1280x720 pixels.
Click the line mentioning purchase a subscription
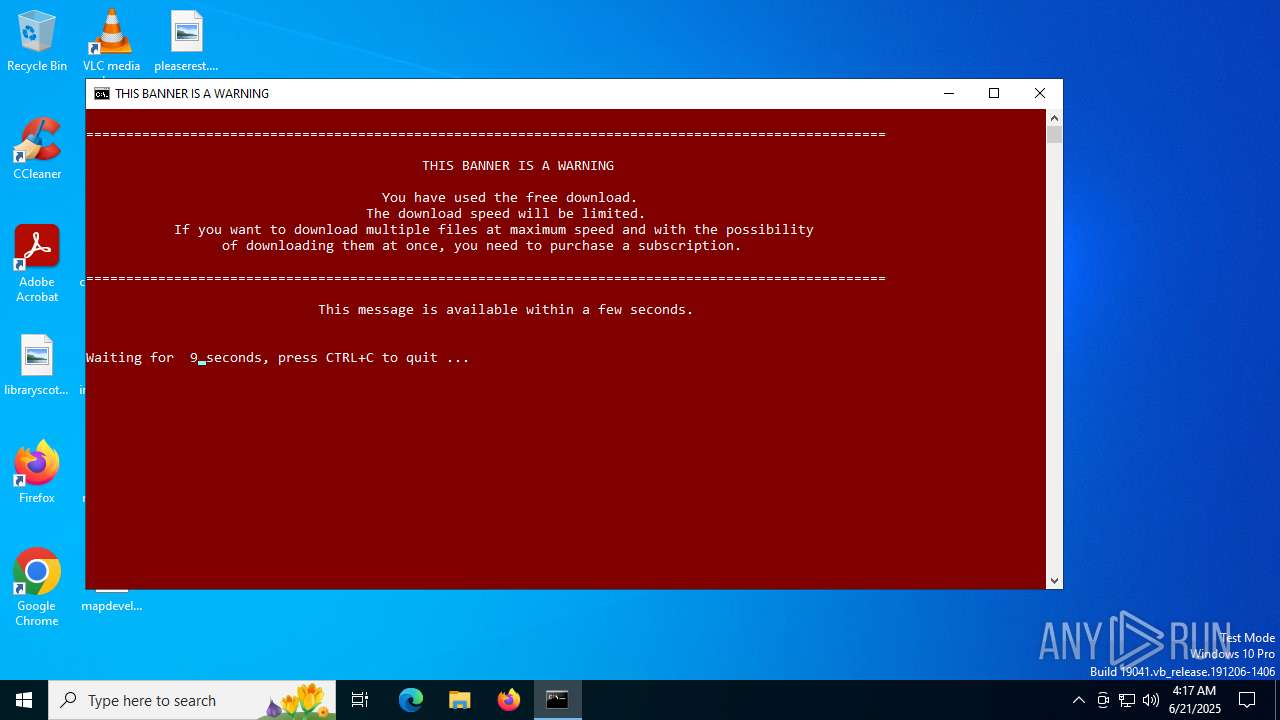point(481,245)
